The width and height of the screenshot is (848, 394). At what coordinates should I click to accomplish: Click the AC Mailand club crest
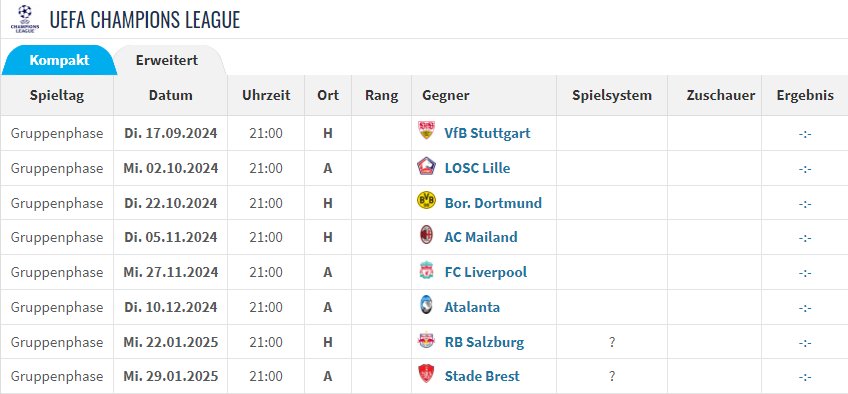click(426, 235)
